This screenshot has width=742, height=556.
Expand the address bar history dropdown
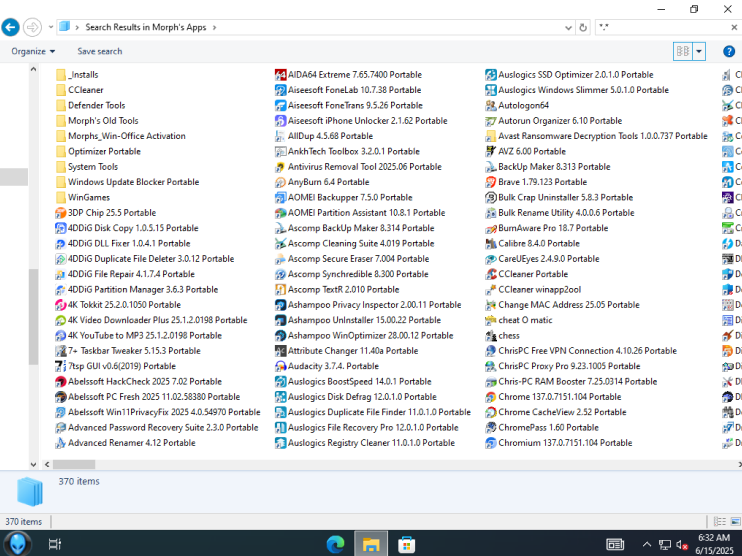point(568,27)
